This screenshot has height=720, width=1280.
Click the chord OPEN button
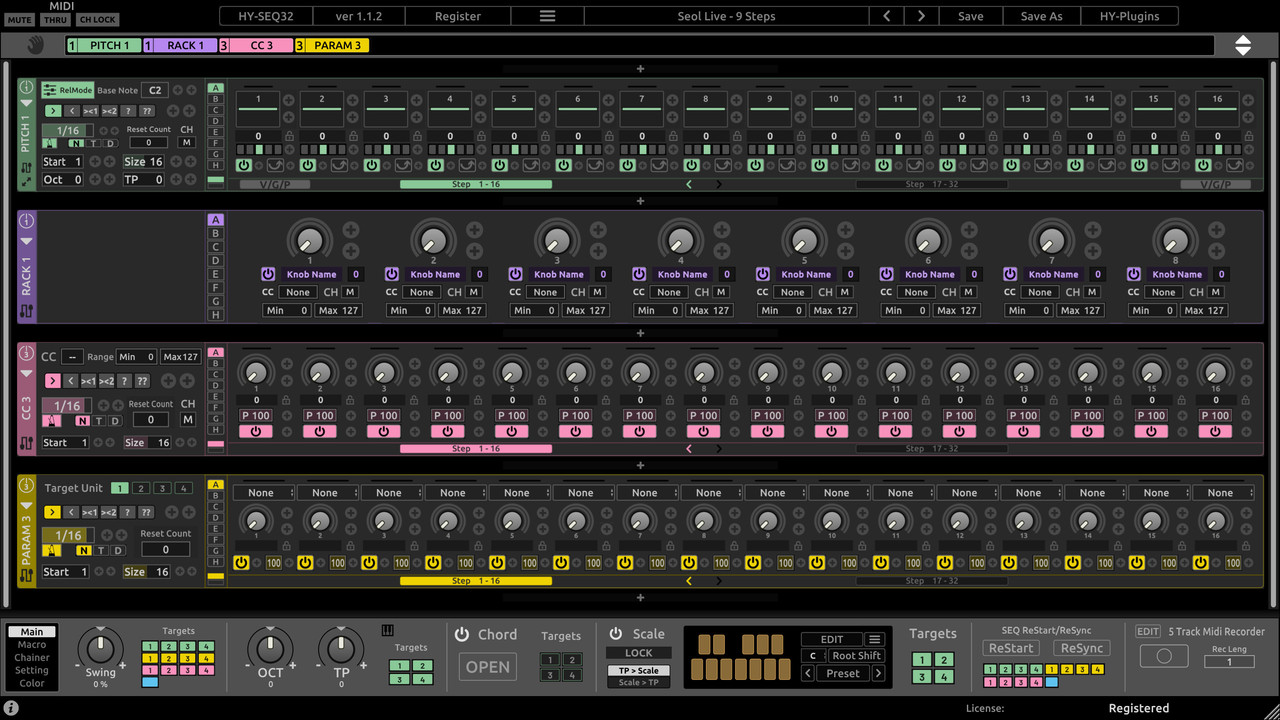click(488, 667)
